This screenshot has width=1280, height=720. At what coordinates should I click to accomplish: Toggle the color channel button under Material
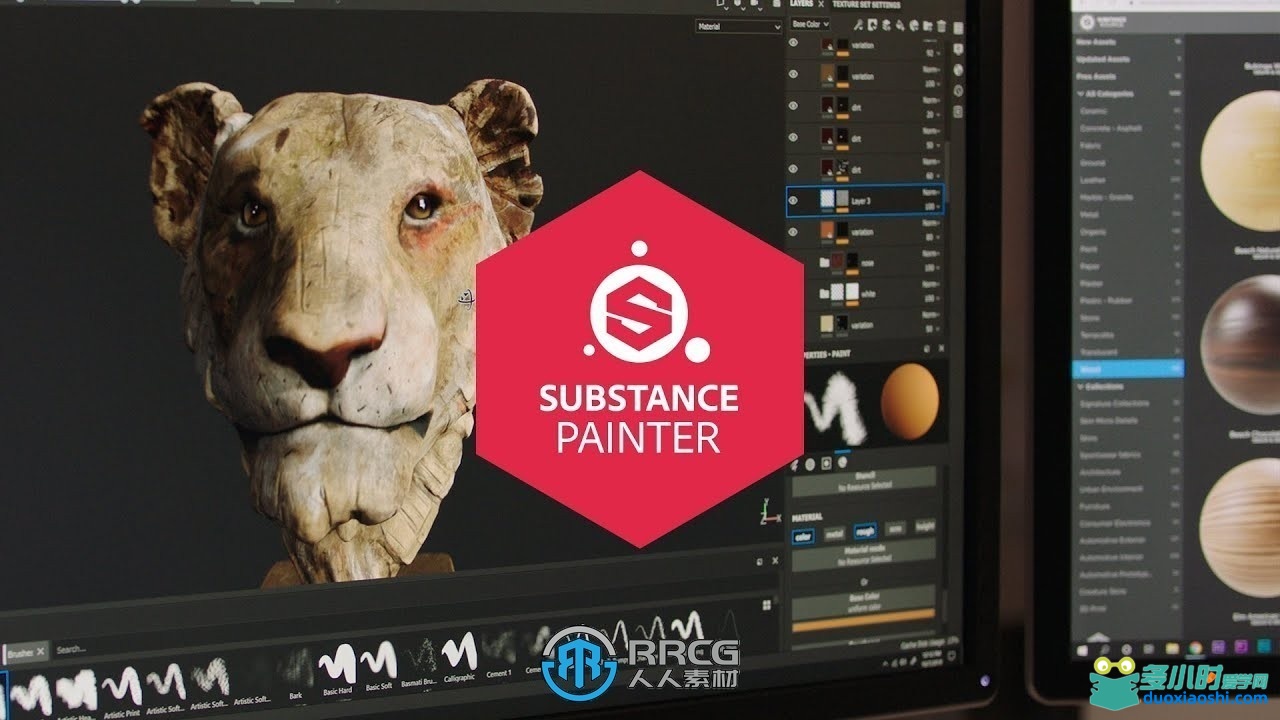click(x=803, y=536)
